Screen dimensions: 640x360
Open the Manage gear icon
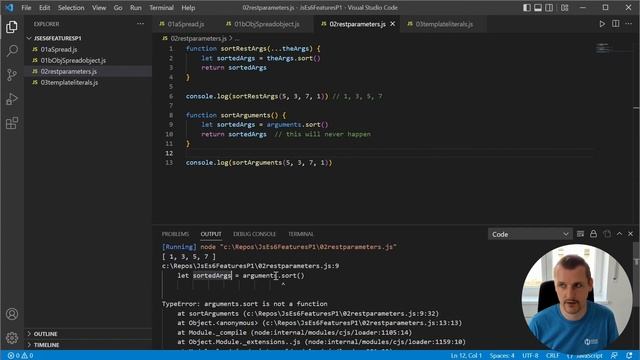12,338
